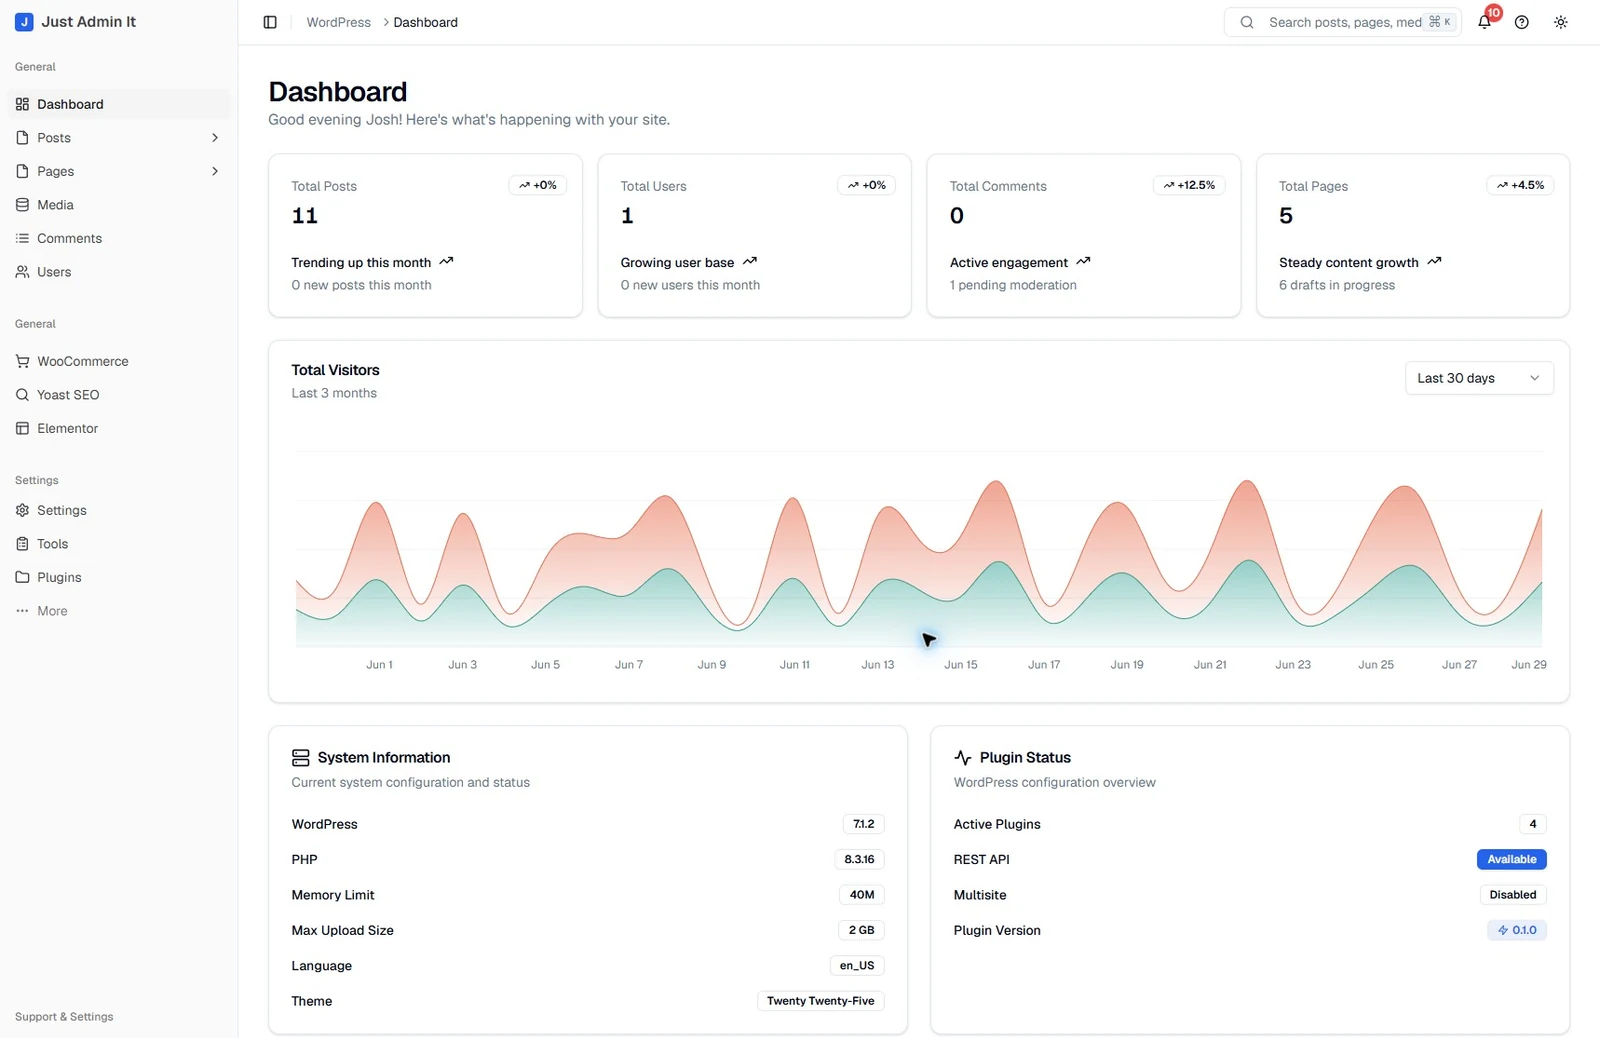Open the Last 30 days dropdown
This screenshot has height=1038, width=1600.
[1479, 378]
